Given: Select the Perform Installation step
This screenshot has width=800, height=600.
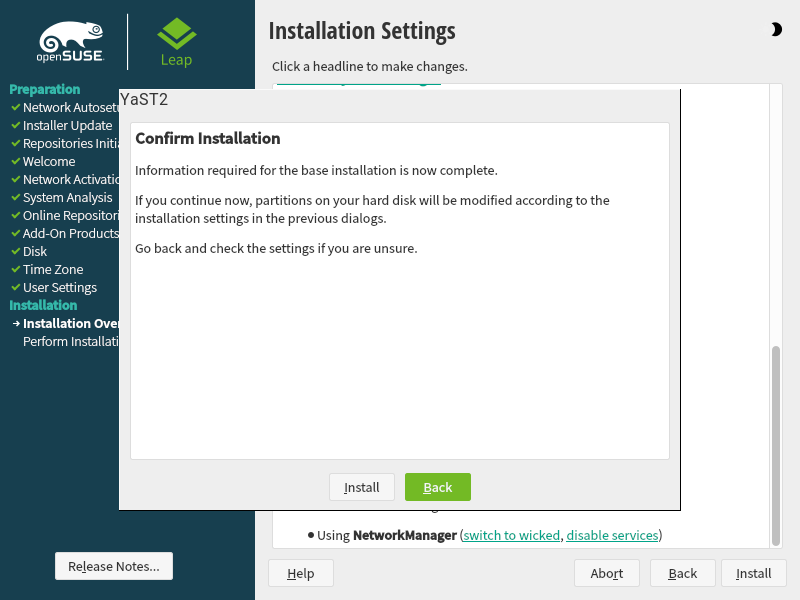Looking at the screenshot, I should pyautogui.click(x=70, y=341).
